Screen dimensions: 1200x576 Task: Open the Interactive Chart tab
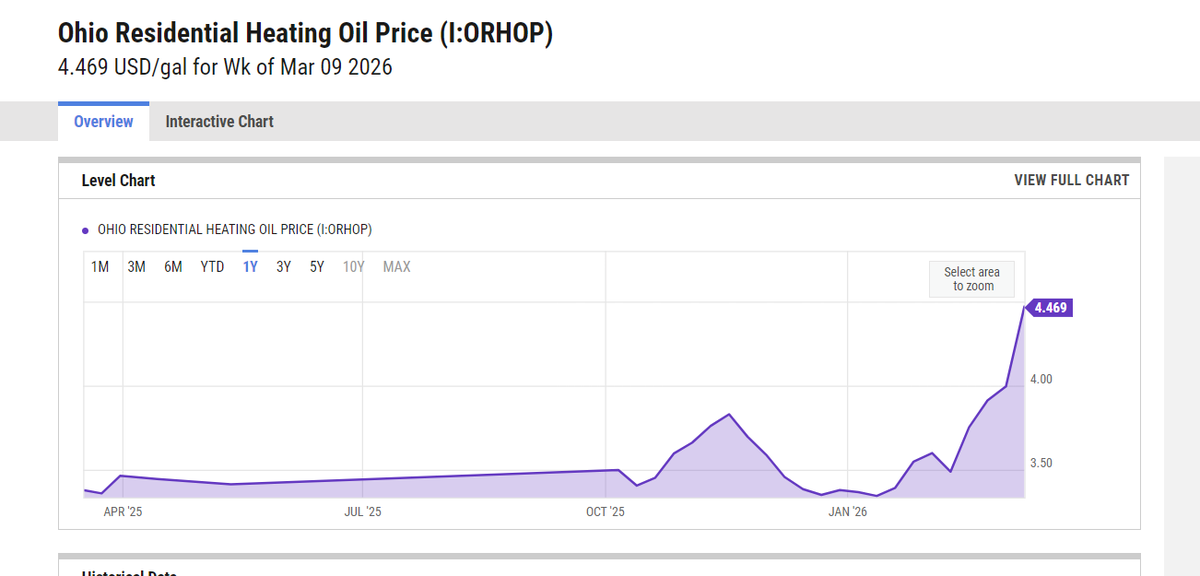click(x=219, y=121)
